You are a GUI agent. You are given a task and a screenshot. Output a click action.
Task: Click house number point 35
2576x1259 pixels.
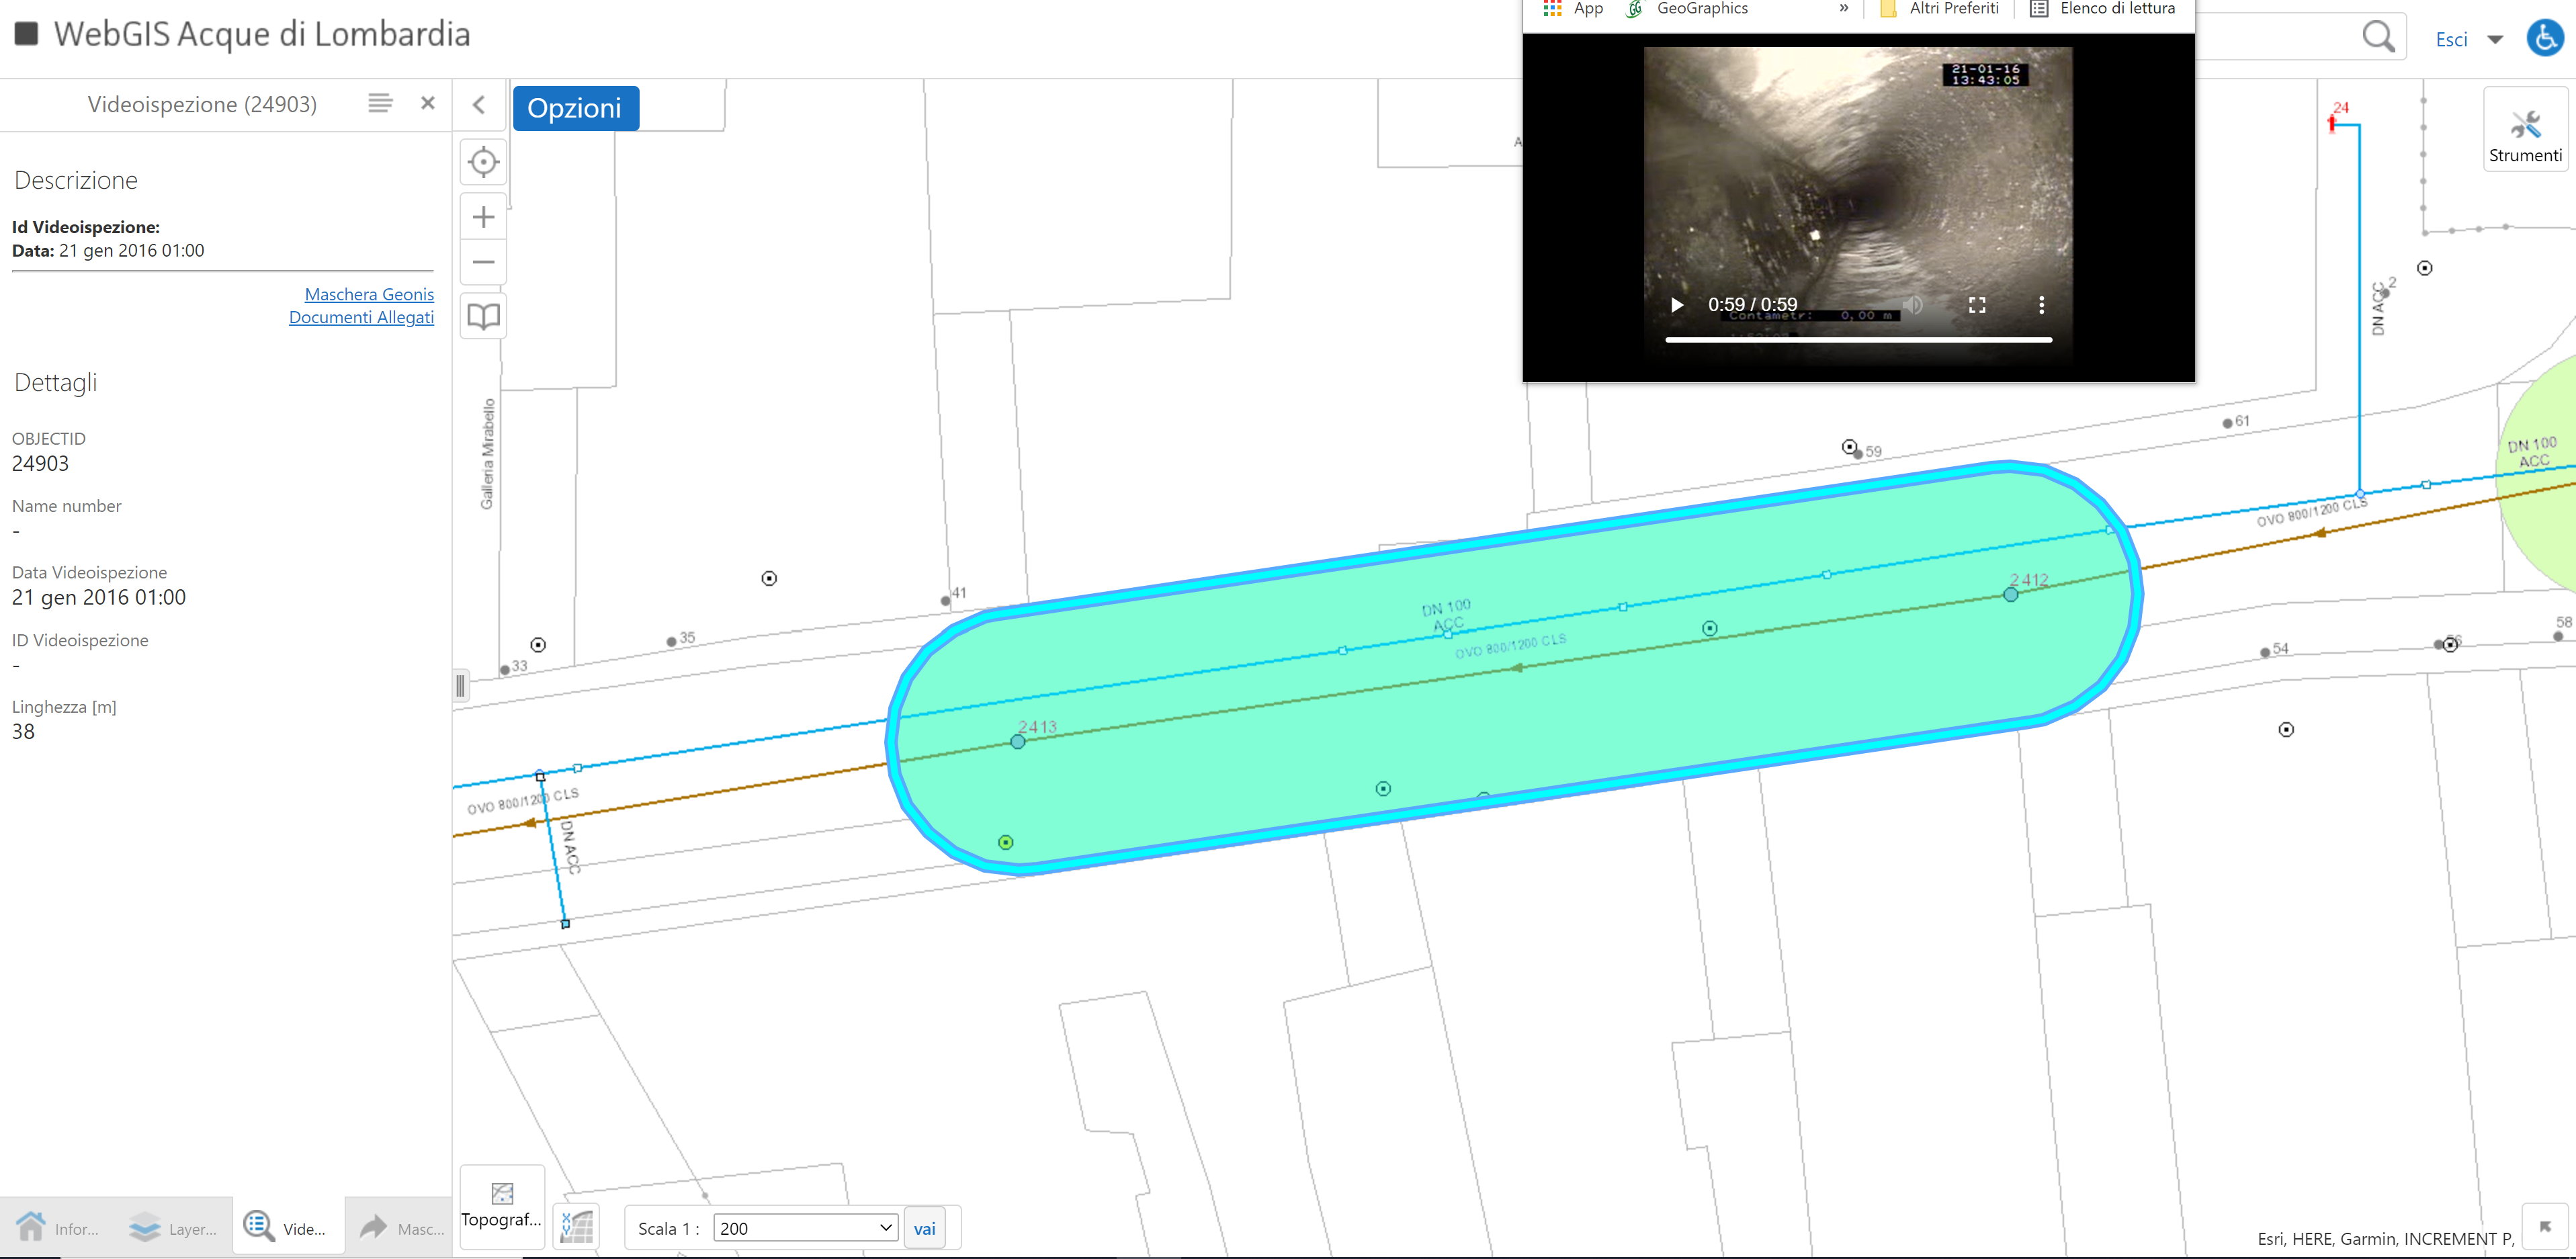pos(672,642)
